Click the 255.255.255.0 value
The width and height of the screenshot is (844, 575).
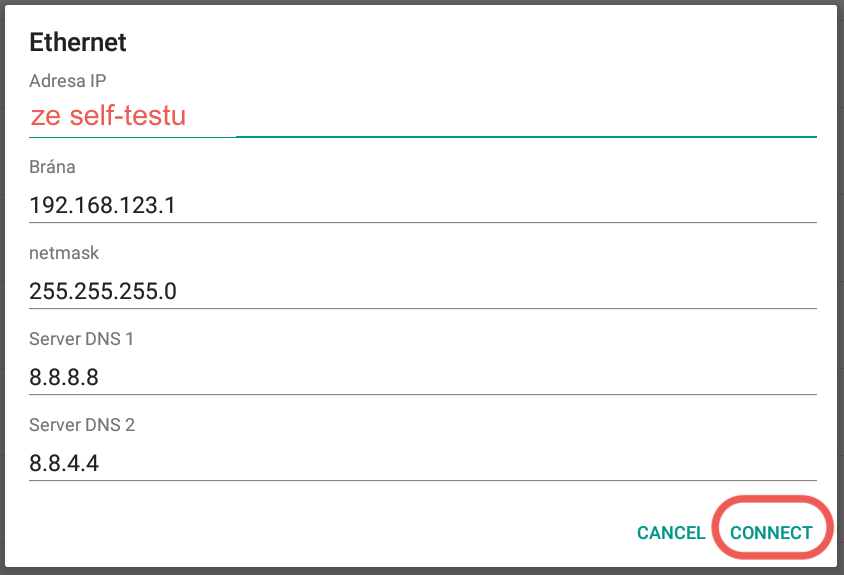[x=103, y=292]
